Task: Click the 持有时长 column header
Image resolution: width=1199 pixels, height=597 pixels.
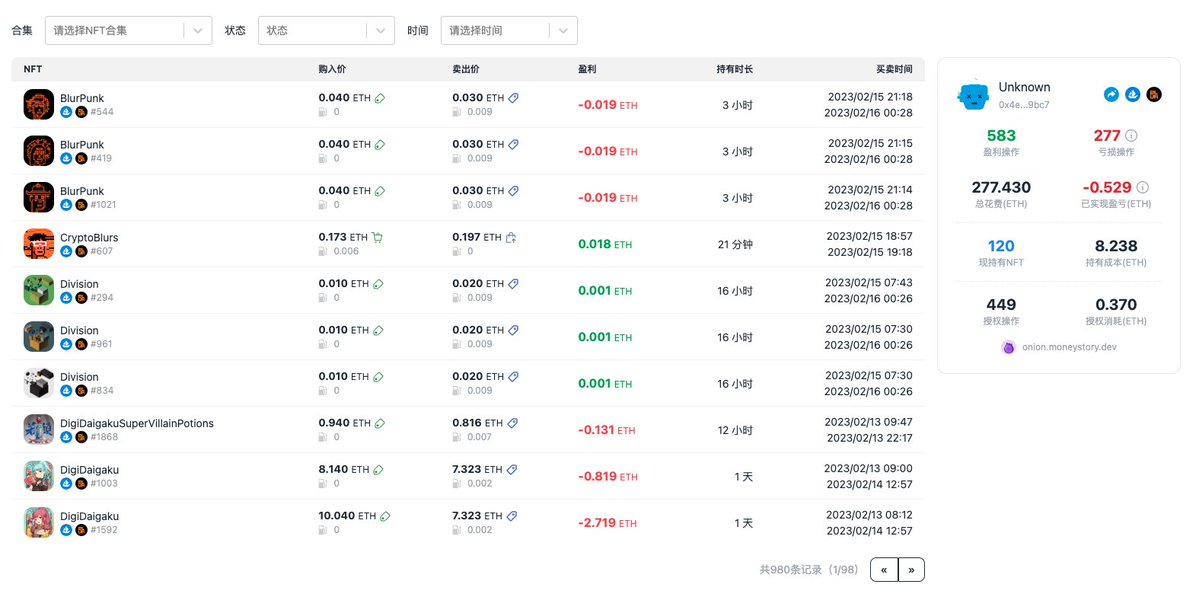Action: pyautogui.click(x=735, y=69)
